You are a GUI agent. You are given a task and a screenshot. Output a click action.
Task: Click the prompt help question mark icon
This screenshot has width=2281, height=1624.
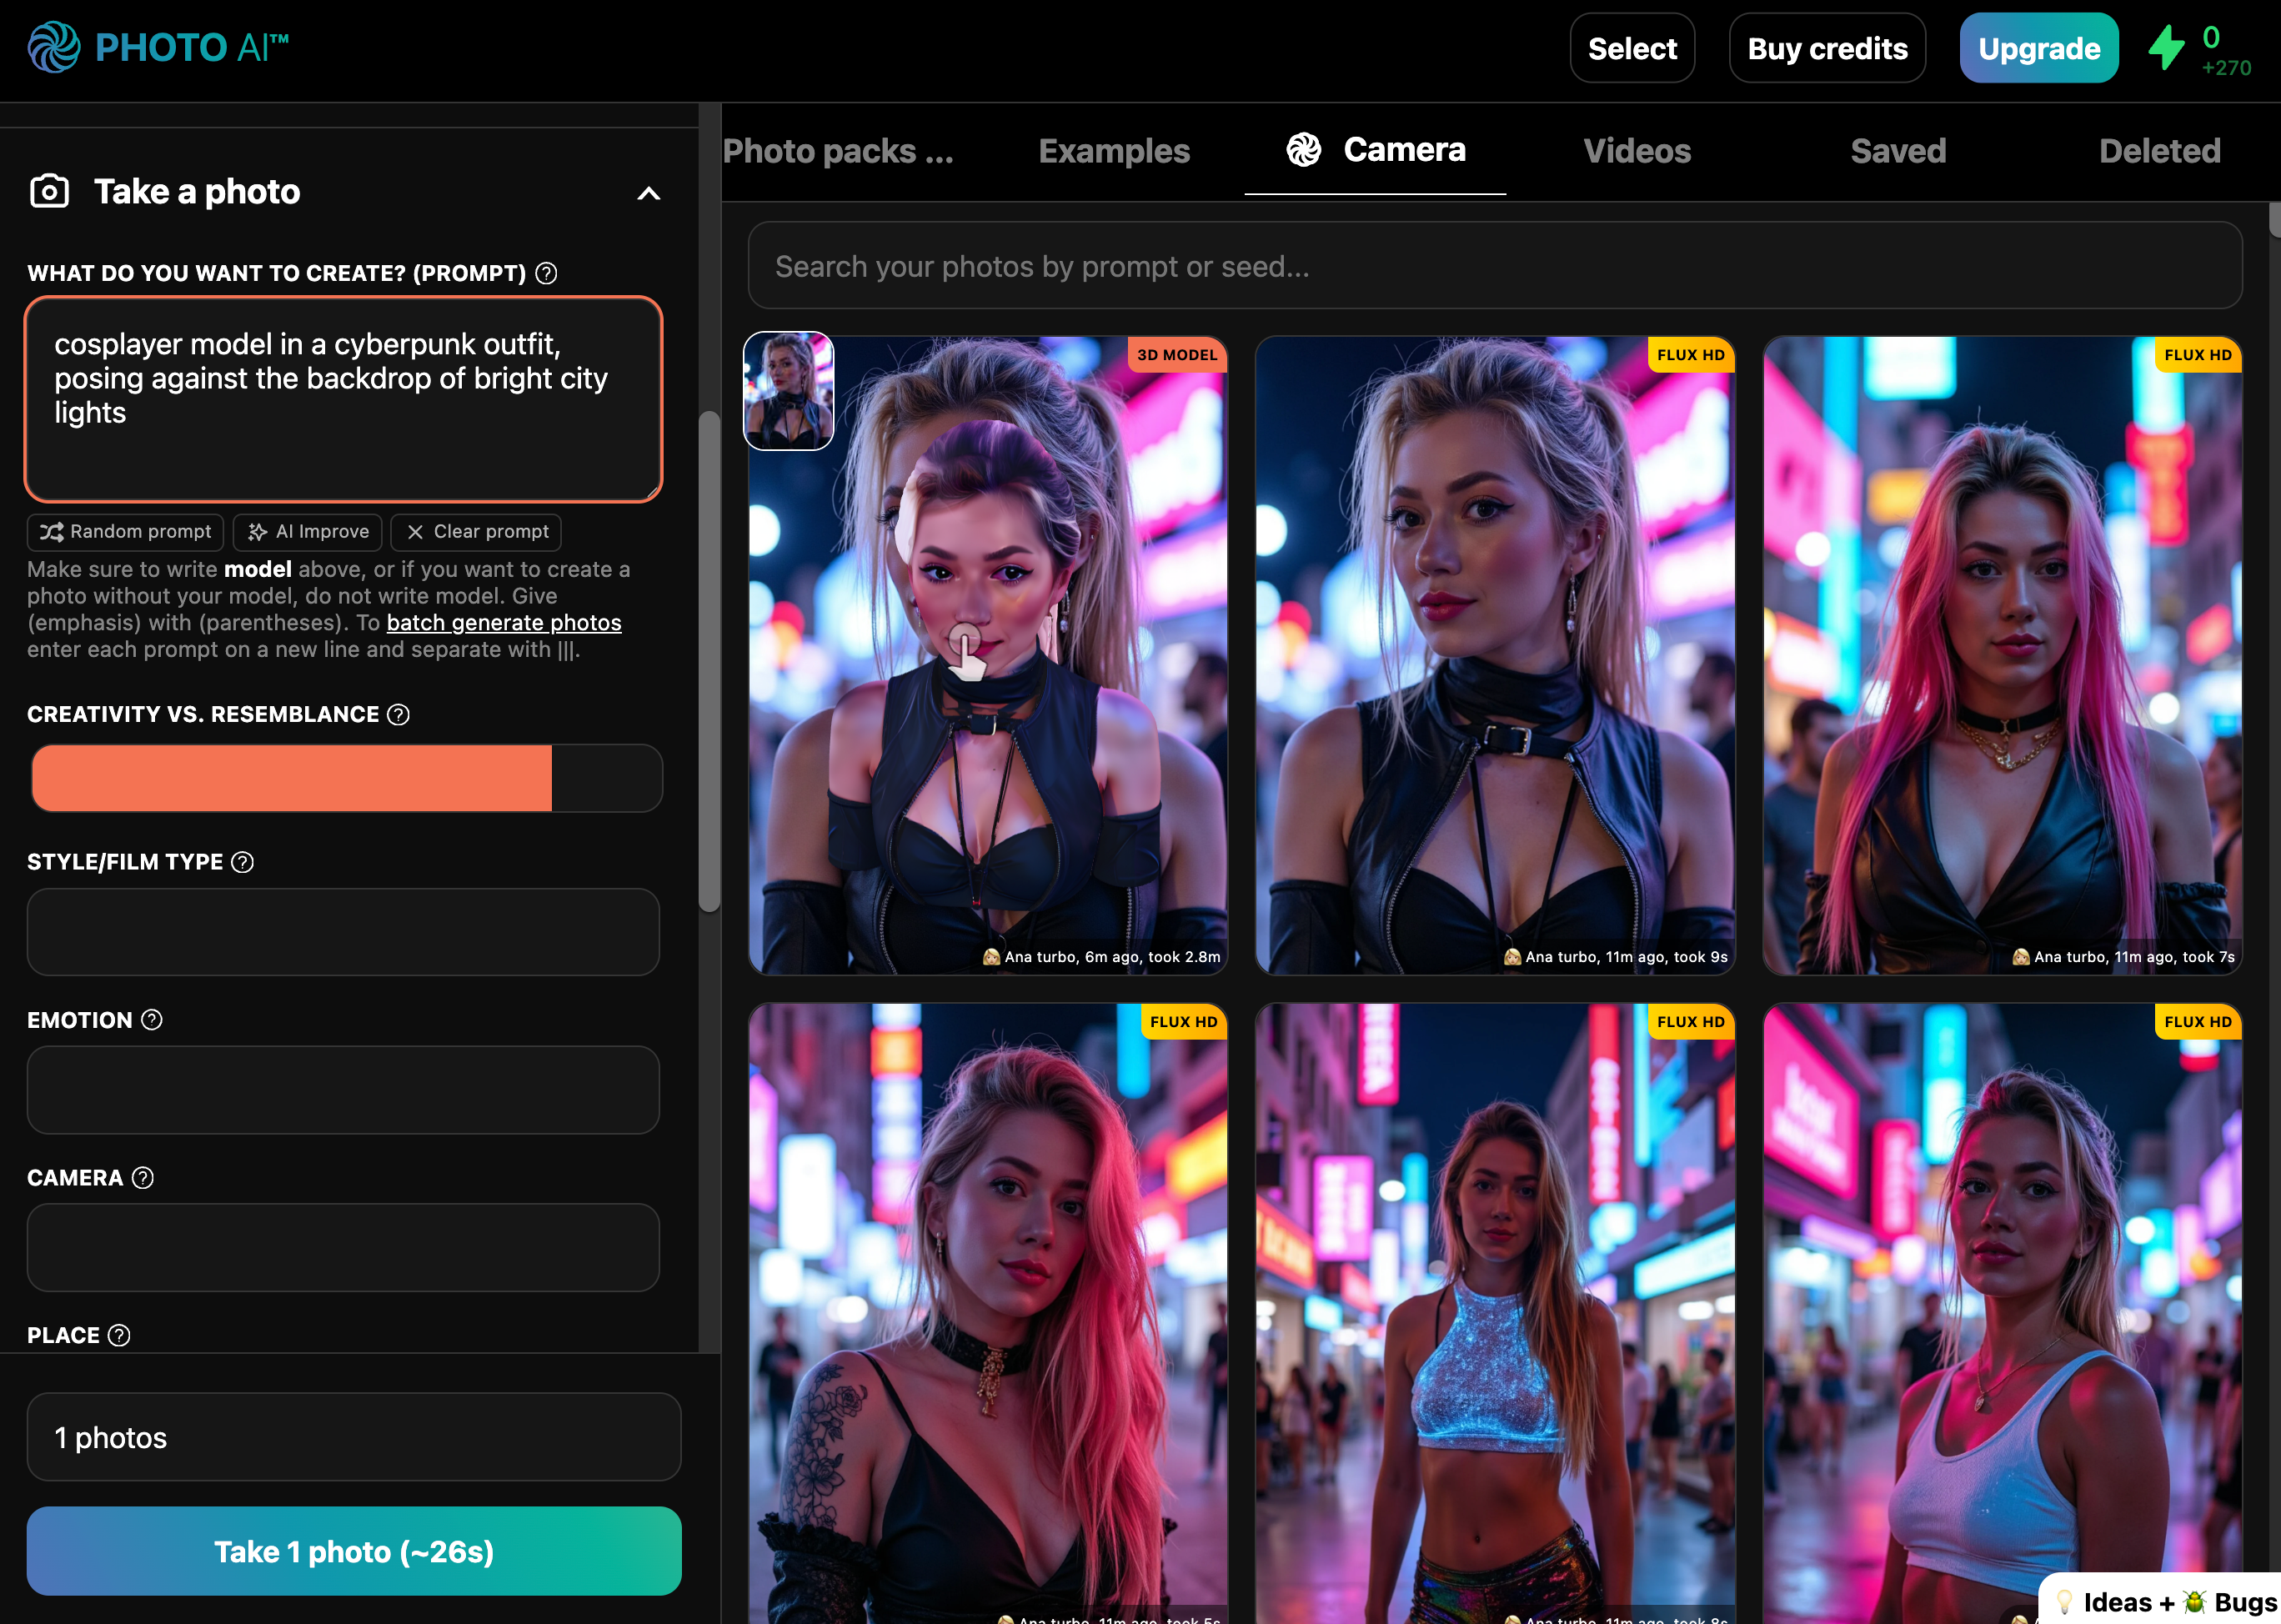[x=546, y=273]
